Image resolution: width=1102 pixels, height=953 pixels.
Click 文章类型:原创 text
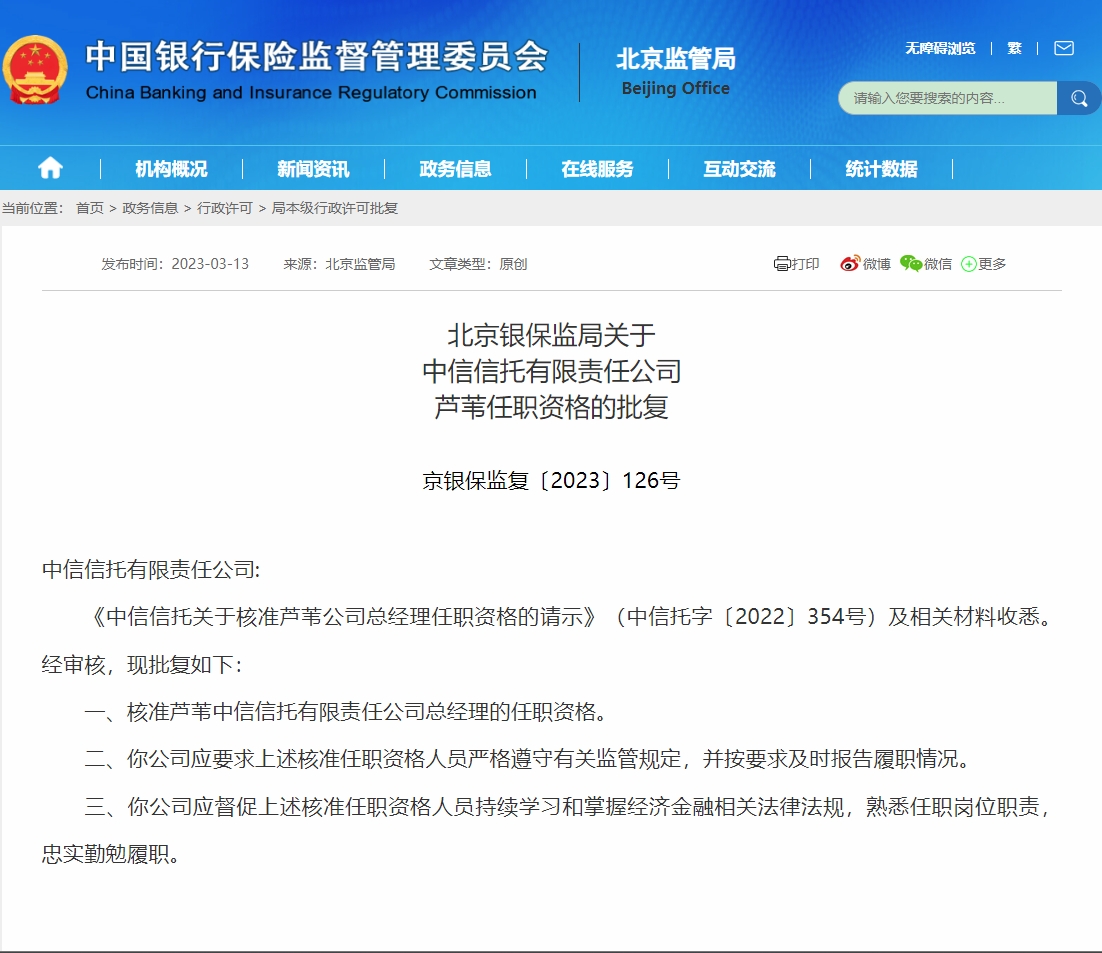[479, 264]
